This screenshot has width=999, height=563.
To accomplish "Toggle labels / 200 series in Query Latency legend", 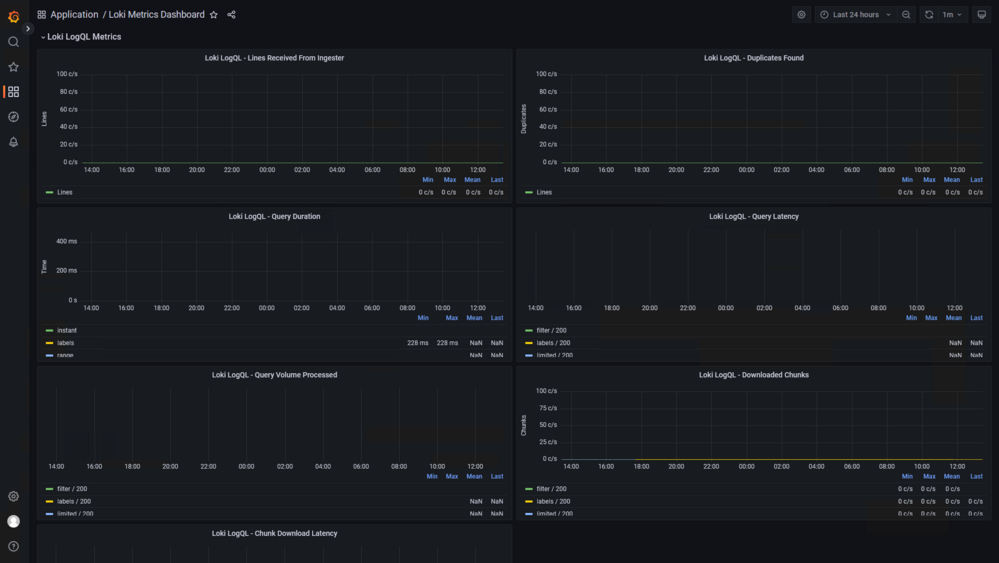I will tap(553, 343).
